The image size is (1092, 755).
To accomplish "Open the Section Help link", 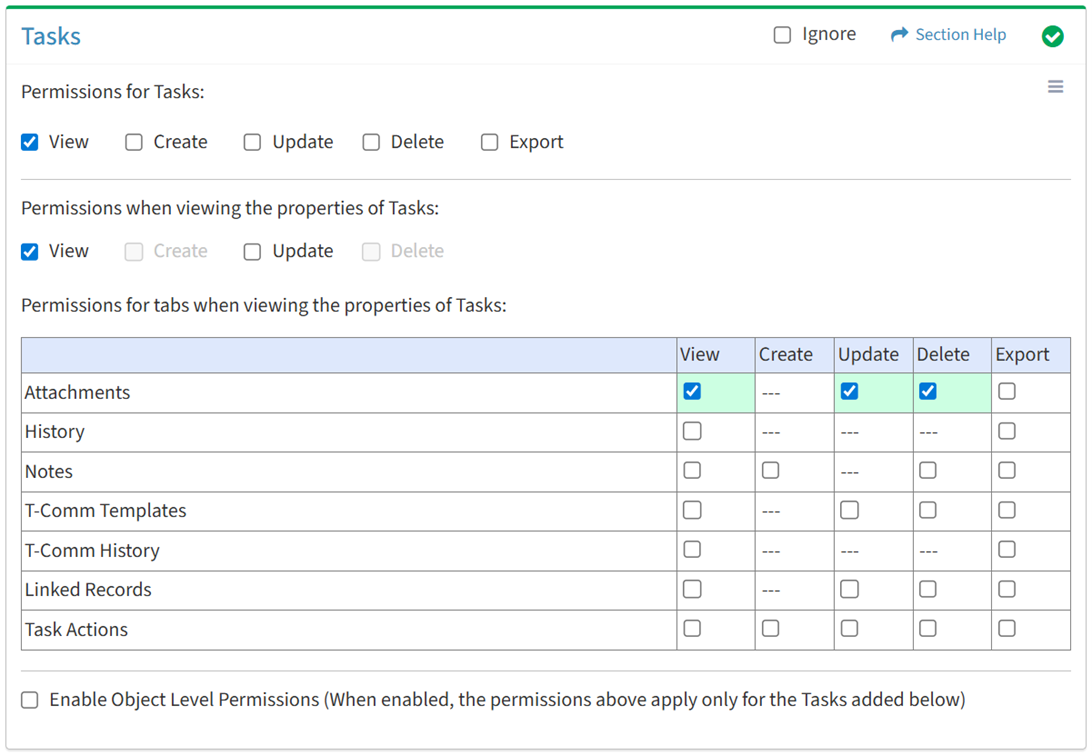I will pos(960,35).
